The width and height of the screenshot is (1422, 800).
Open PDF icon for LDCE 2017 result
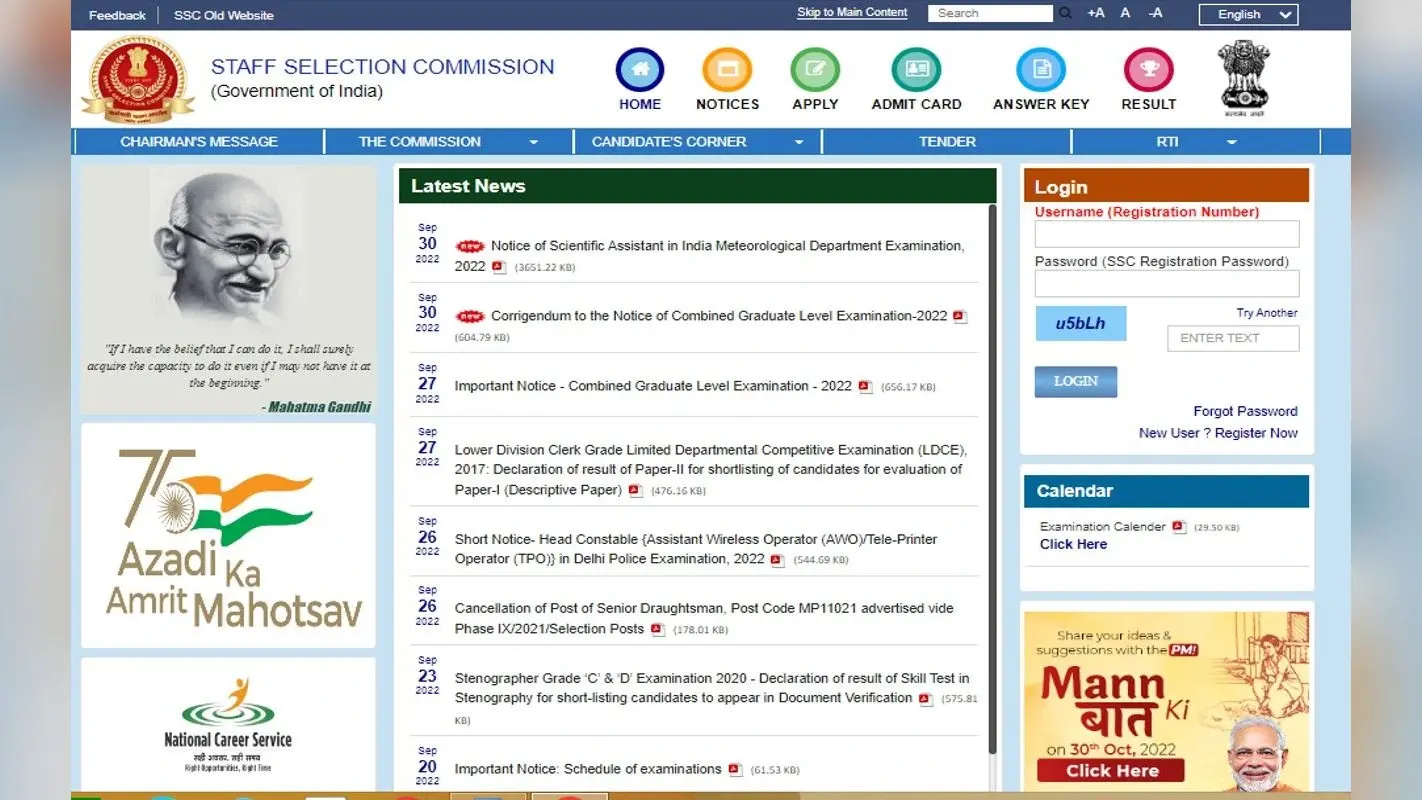(x=635, y=491)
